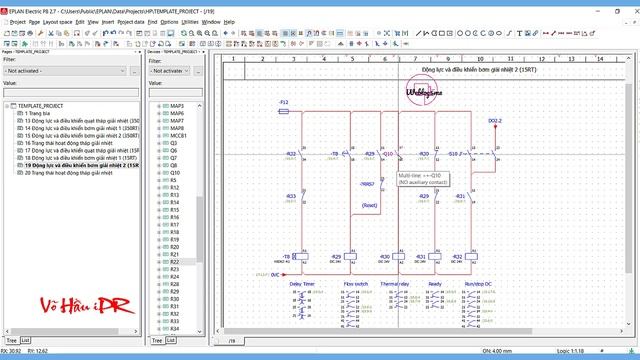
Task: Click the ... button beside Devices filter
Action: tap(198, 71)
